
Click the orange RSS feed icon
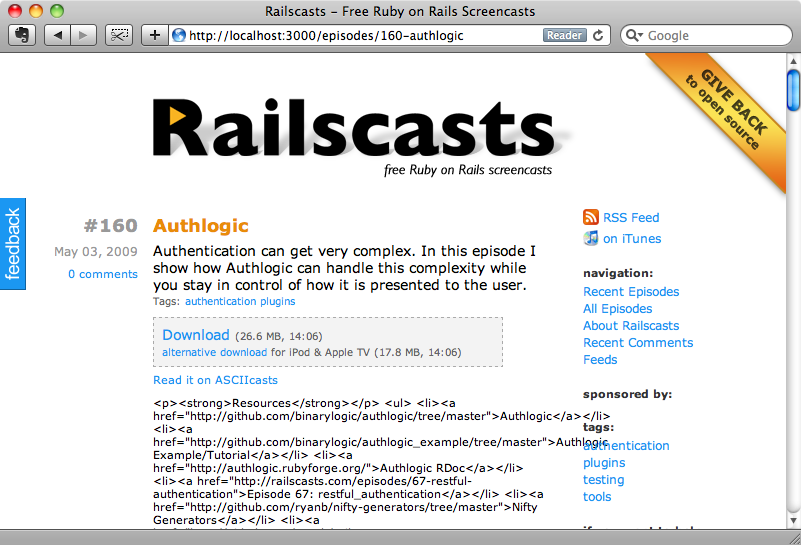click(x=591, y=217)
